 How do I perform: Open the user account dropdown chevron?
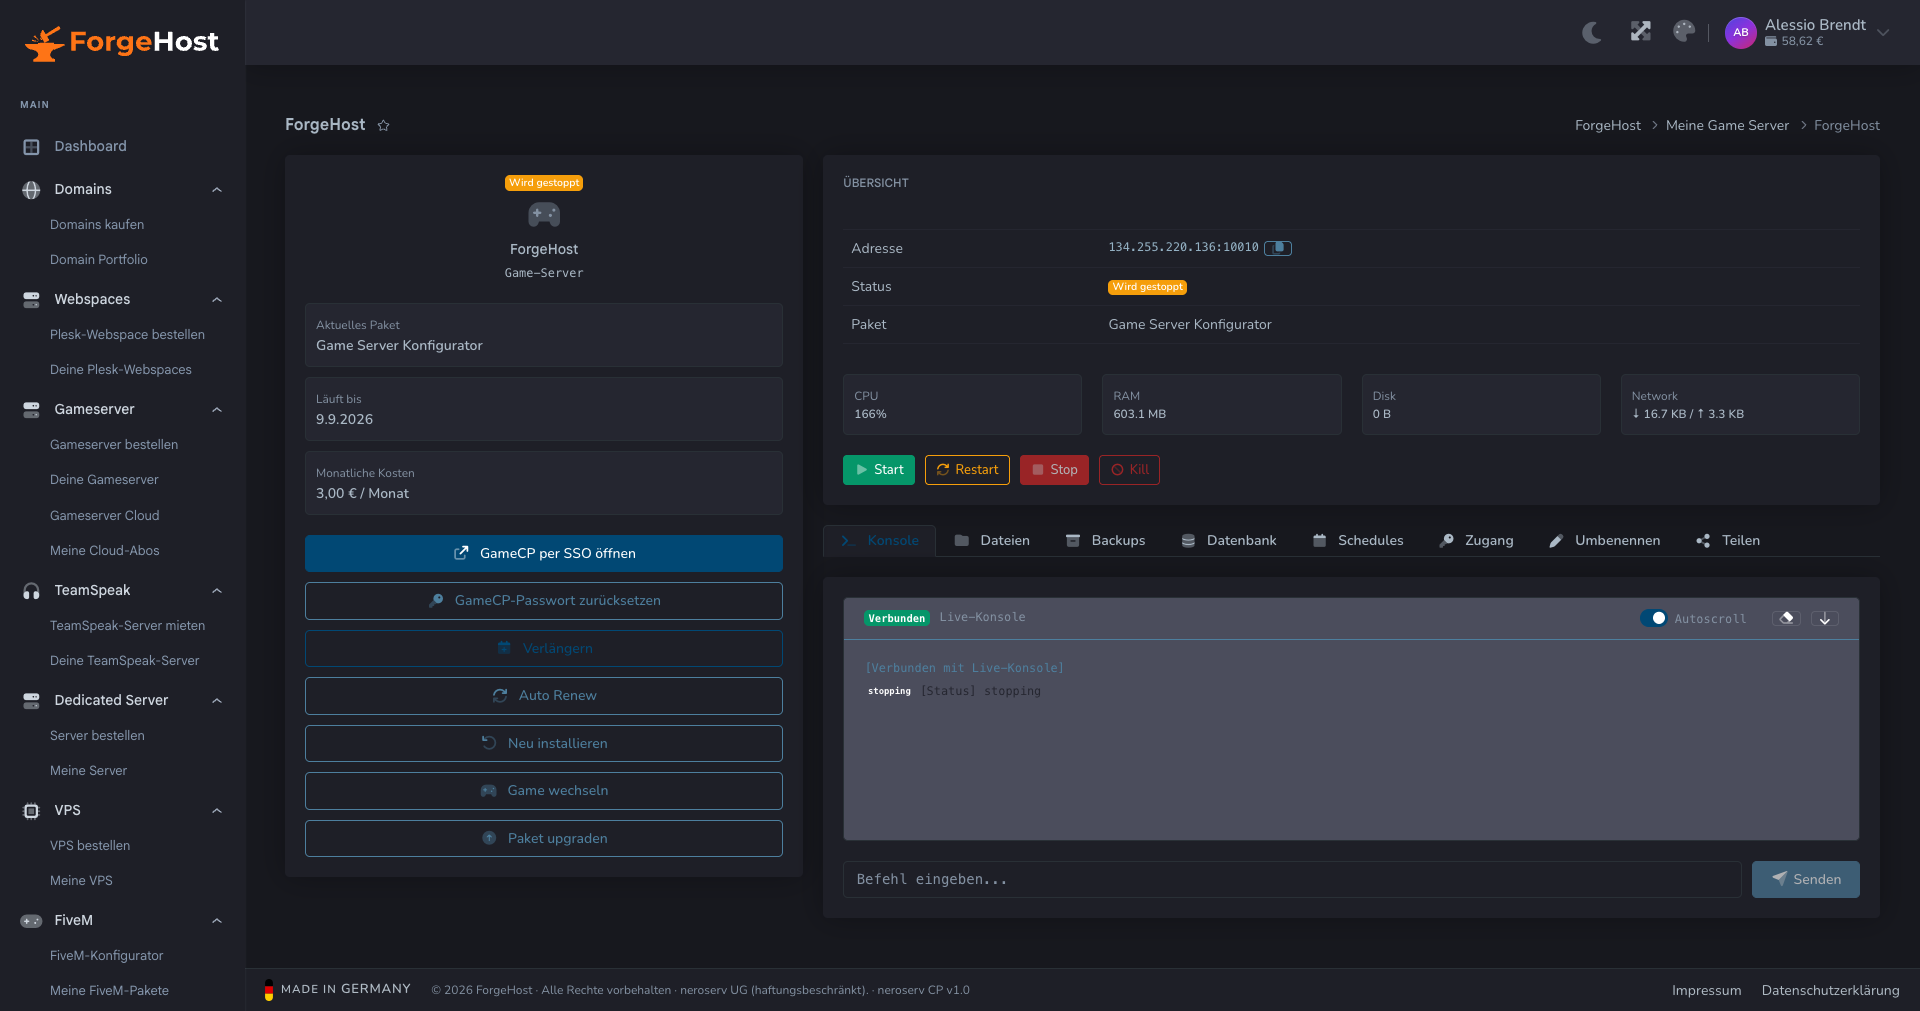click(1883, 33)
